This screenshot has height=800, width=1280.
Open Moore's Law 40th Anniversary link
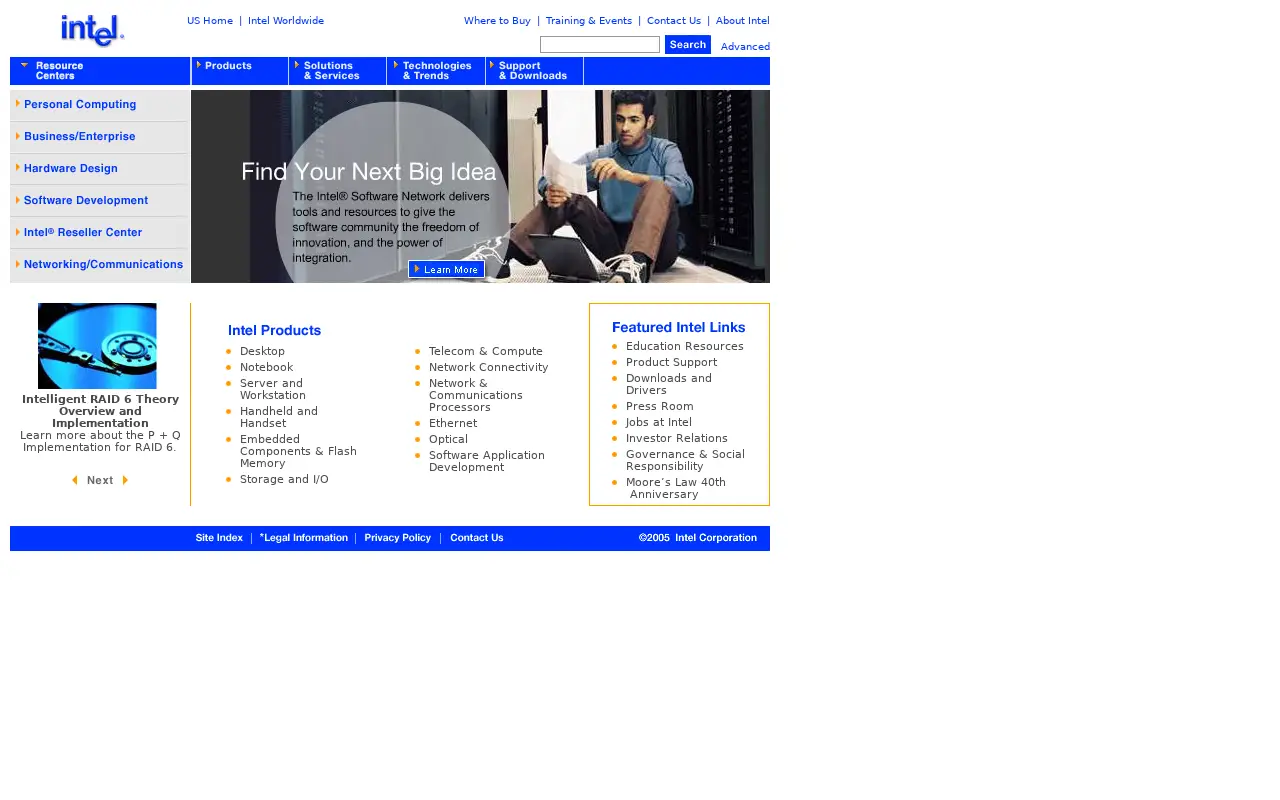click(676, 489)
